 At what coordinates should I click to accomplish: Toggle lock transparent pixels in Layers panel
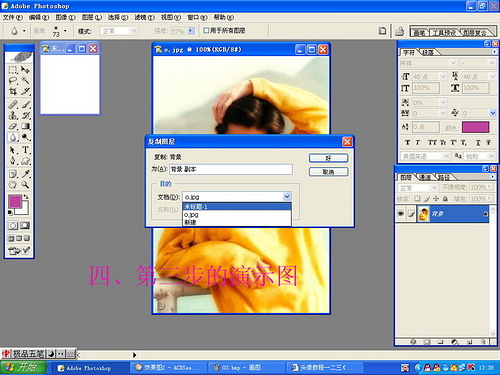[x=417, y=199]
